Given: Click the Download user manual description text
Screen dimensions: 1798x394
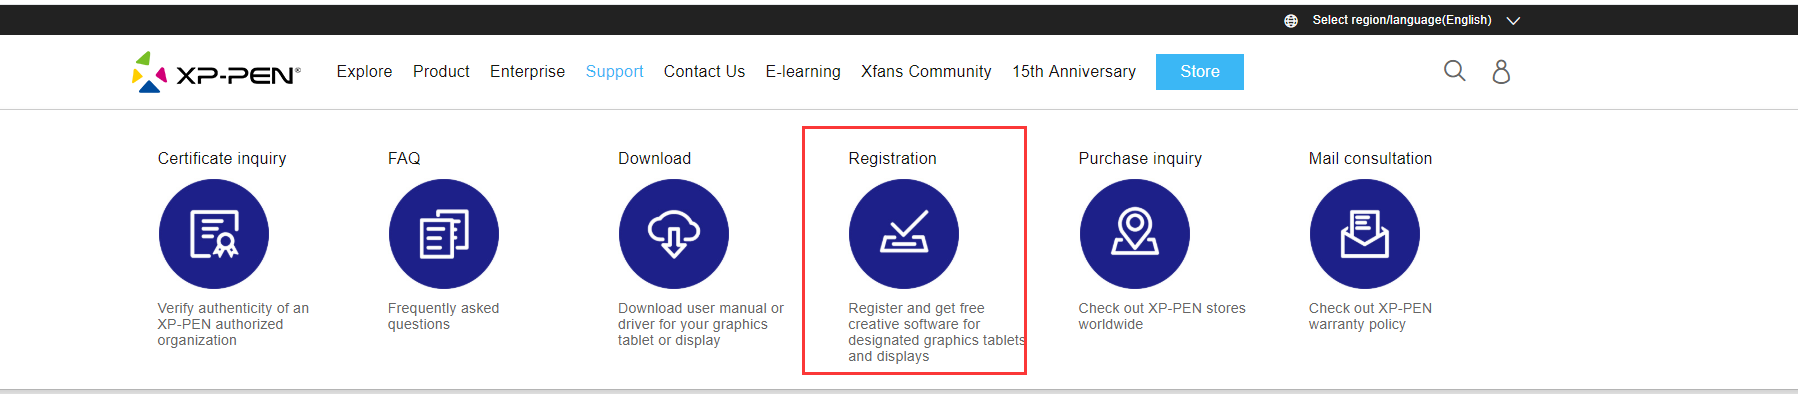Looking at the screenshot, I should click(701, 324).
